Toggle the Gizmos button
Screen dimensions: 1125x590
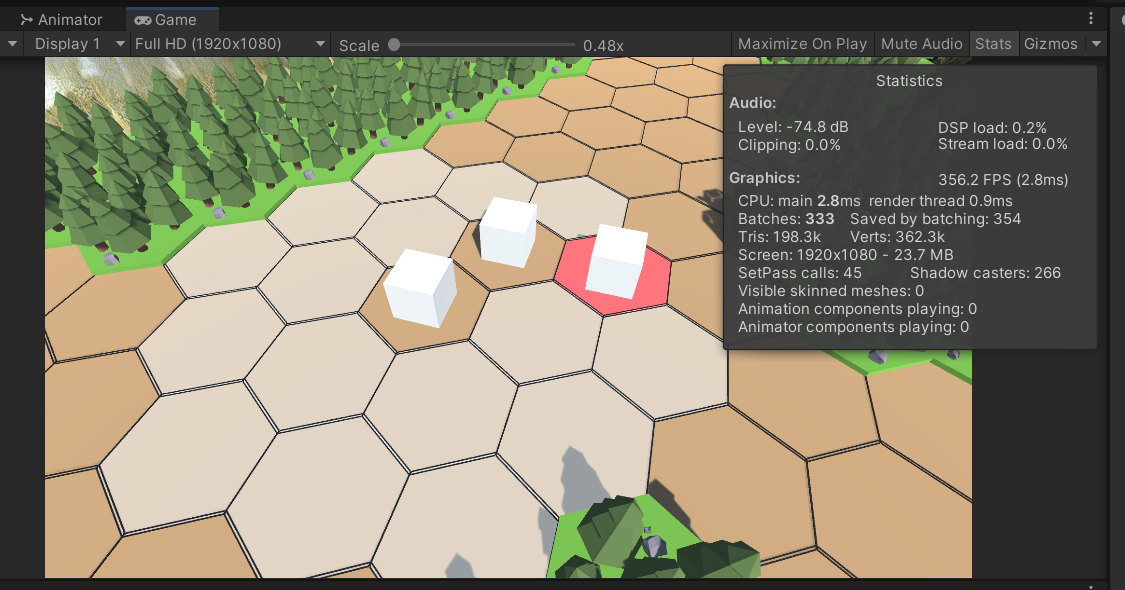point(1050,44)
